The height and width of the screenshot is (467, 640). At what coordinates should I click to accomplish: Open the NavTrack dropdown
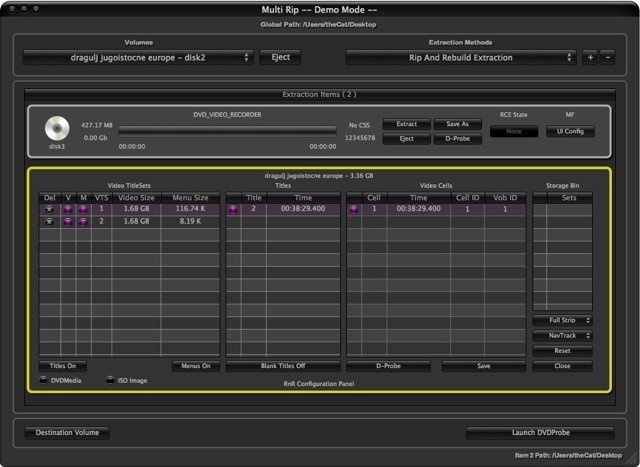point(562,336)
